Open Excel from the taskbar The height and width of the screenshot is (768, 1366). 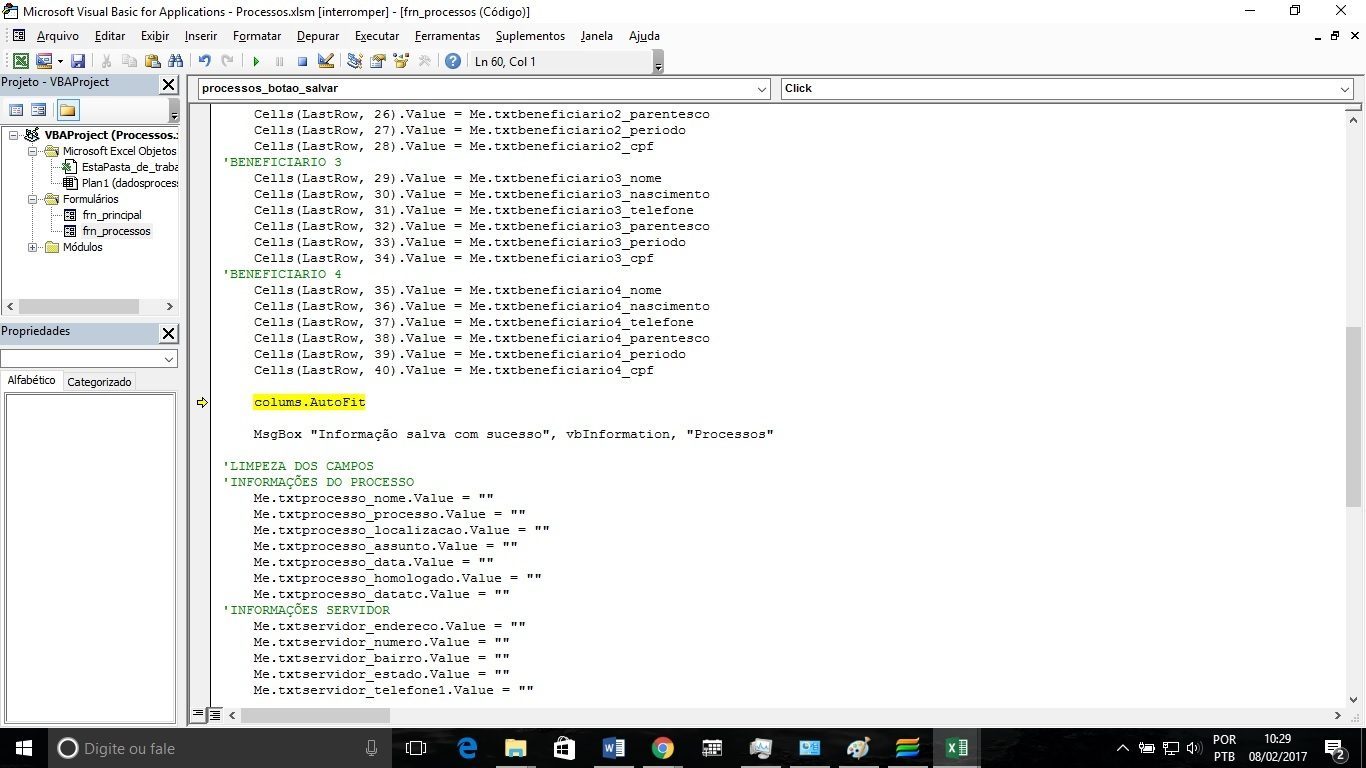click(x=956, y=748)
